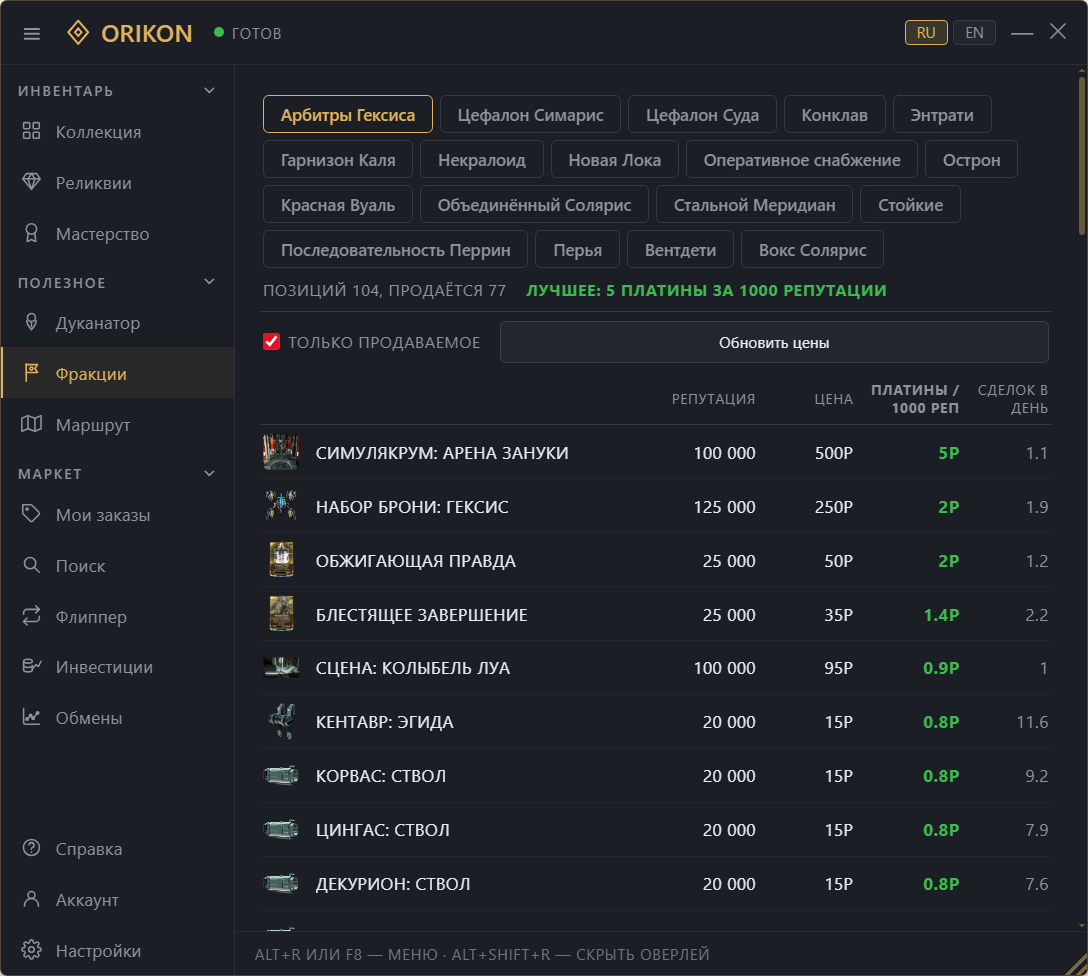Click Блестящее завершение mod thumbnail
The width and height of the screenshot is (1088, 976).
[x=281, y=614]
